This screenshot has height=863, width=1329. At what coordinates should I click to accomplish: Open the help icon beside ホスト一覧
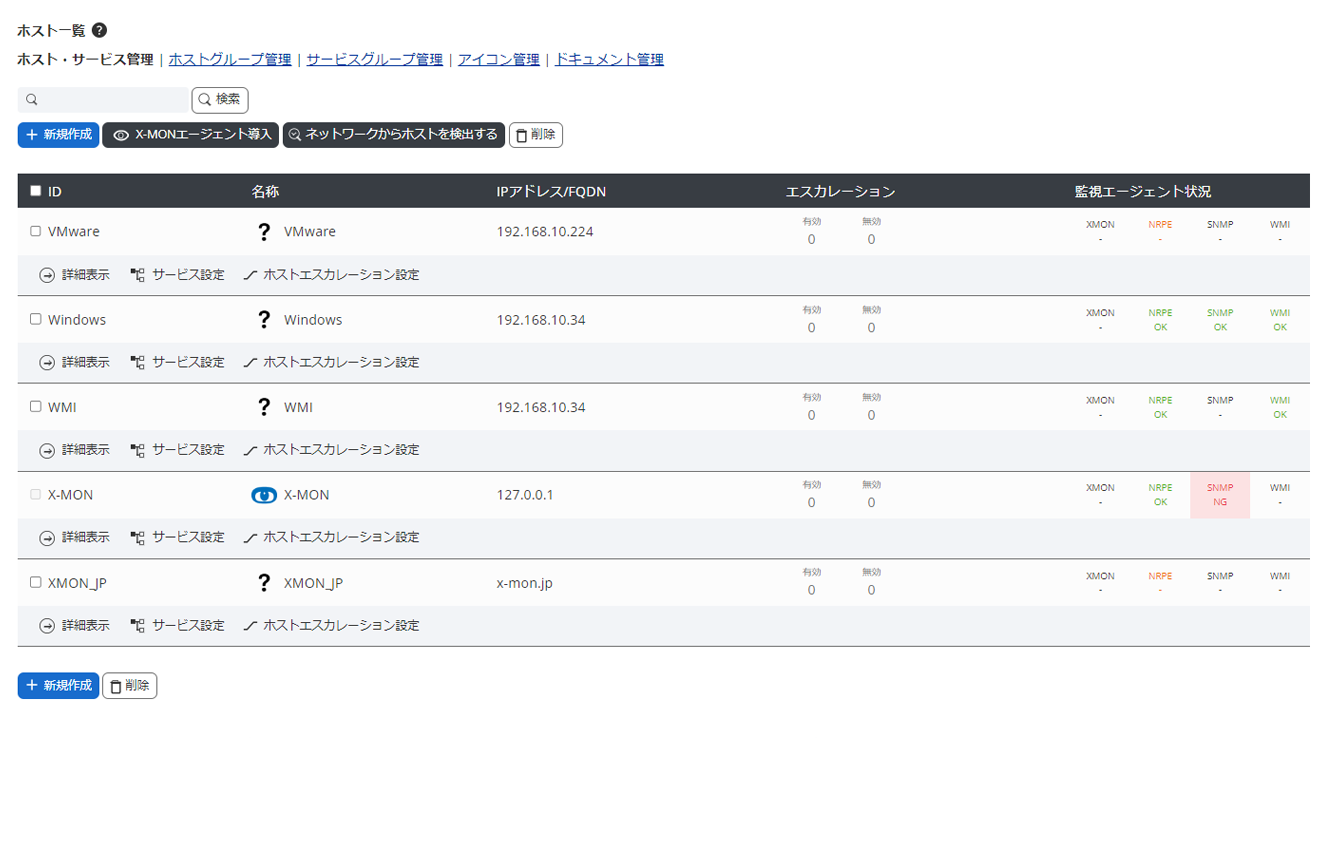coord(99,31)
